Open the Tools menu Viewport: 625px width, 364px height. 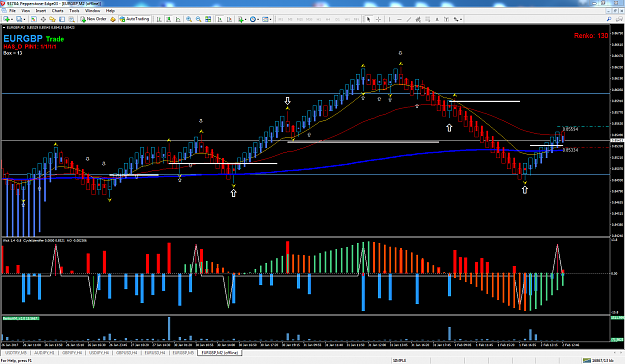click(74, 11)
